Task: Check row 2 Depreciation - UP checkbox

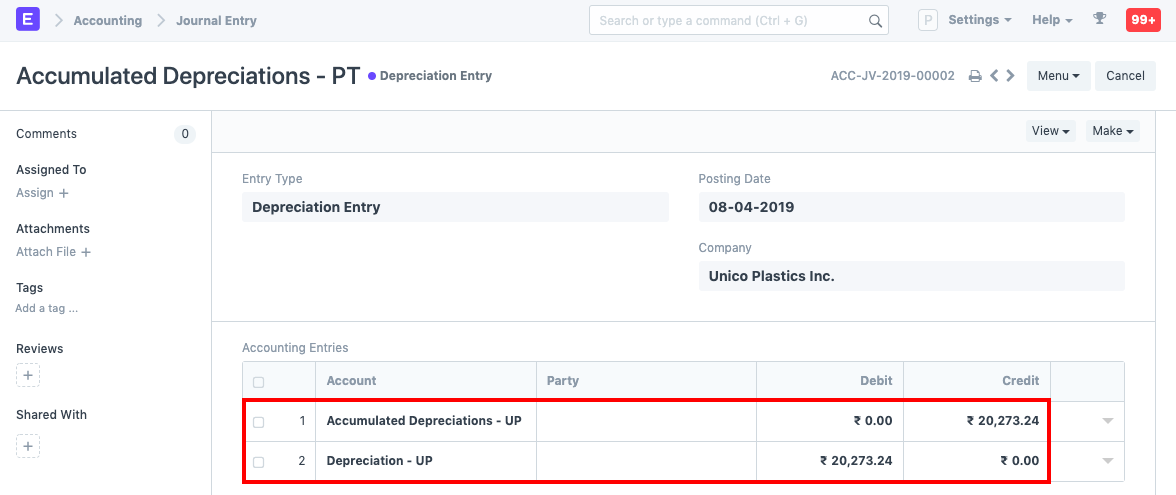Action: (x=259, y=462)
